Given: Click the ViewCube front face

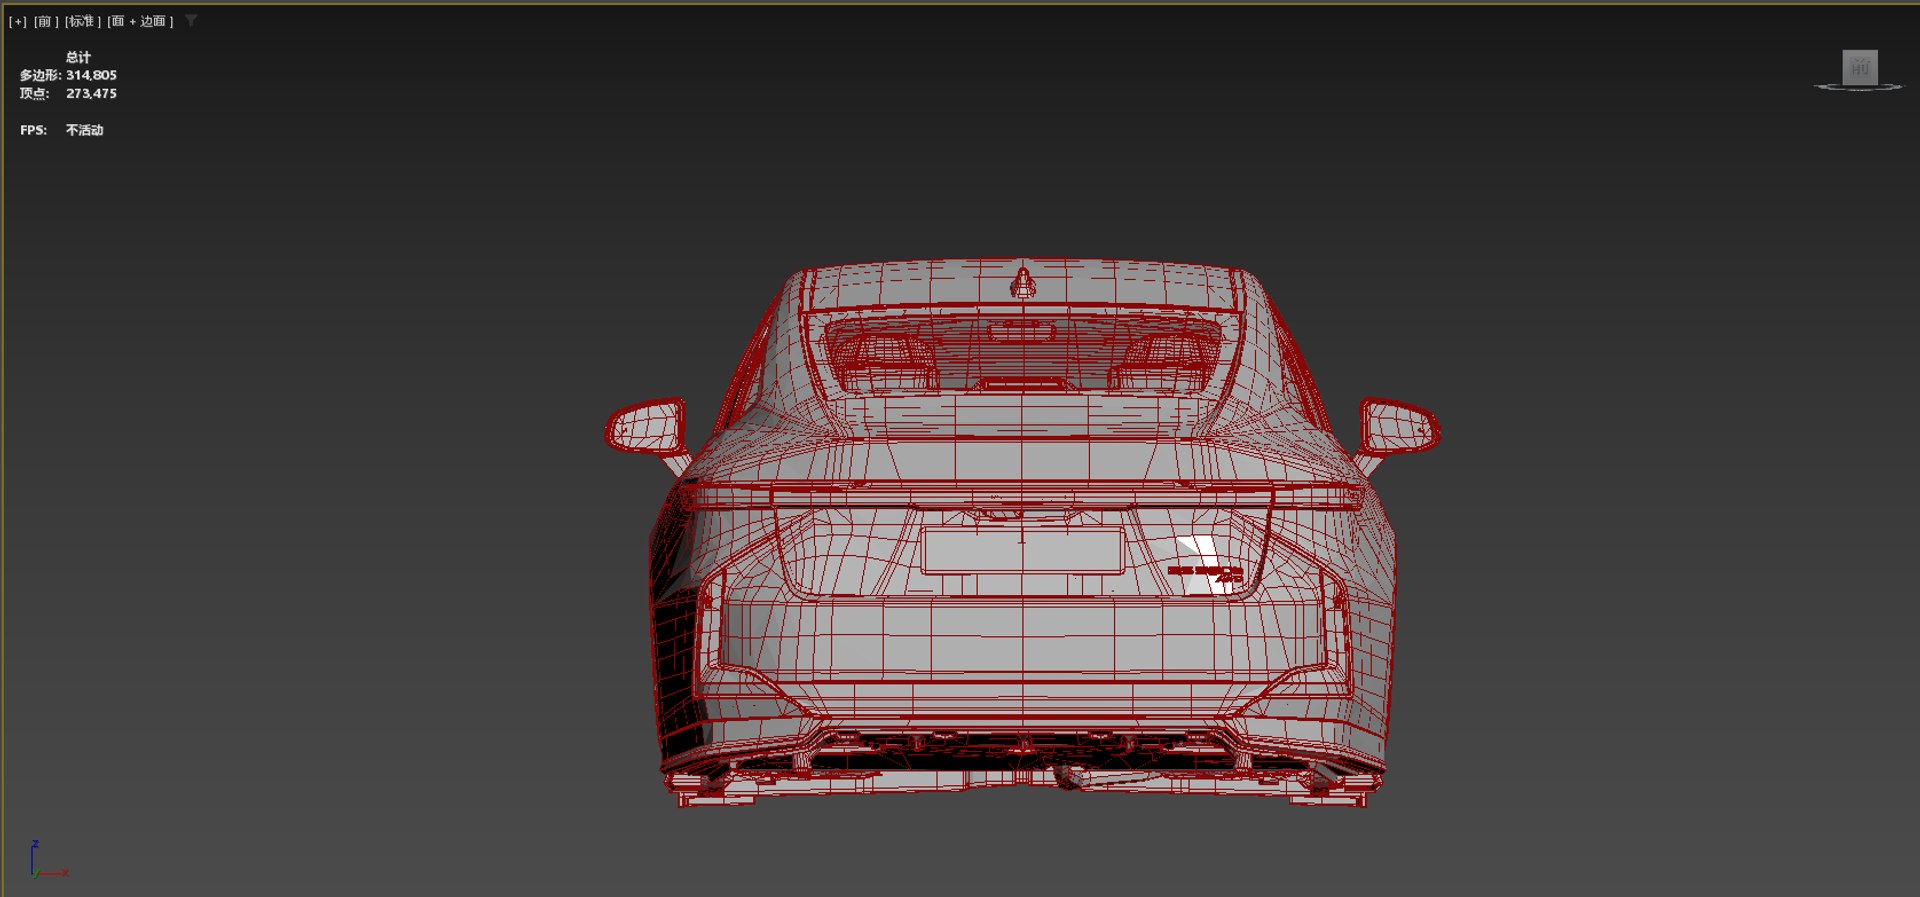Looking at the screenshot, I should pyautogui.click(x=1860, y=67).
